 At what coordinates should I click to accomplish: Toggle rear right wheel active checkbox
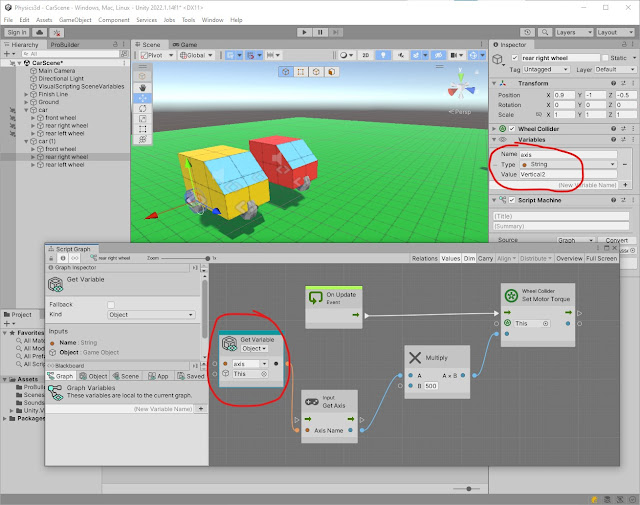click(x=514, y=58)
